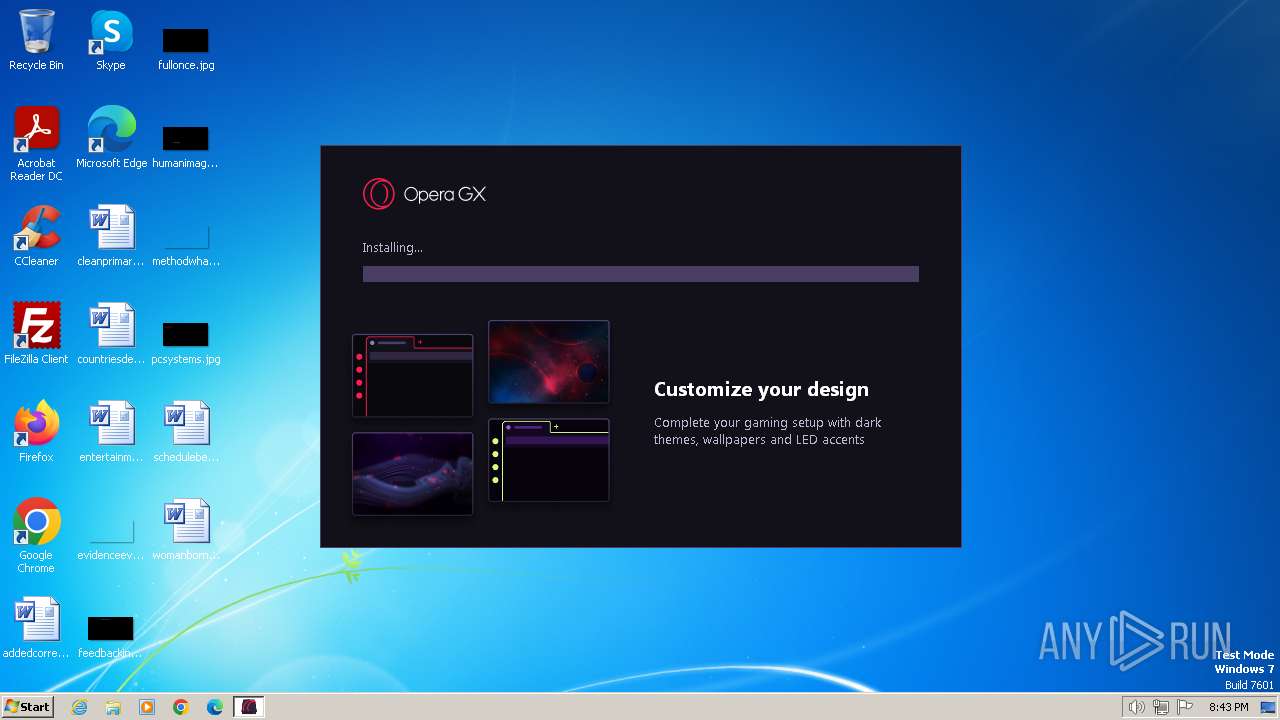Click the purple waves wallpaper preview
The width and height of the screenshot is (1280, 720).
tap(412, 474)
